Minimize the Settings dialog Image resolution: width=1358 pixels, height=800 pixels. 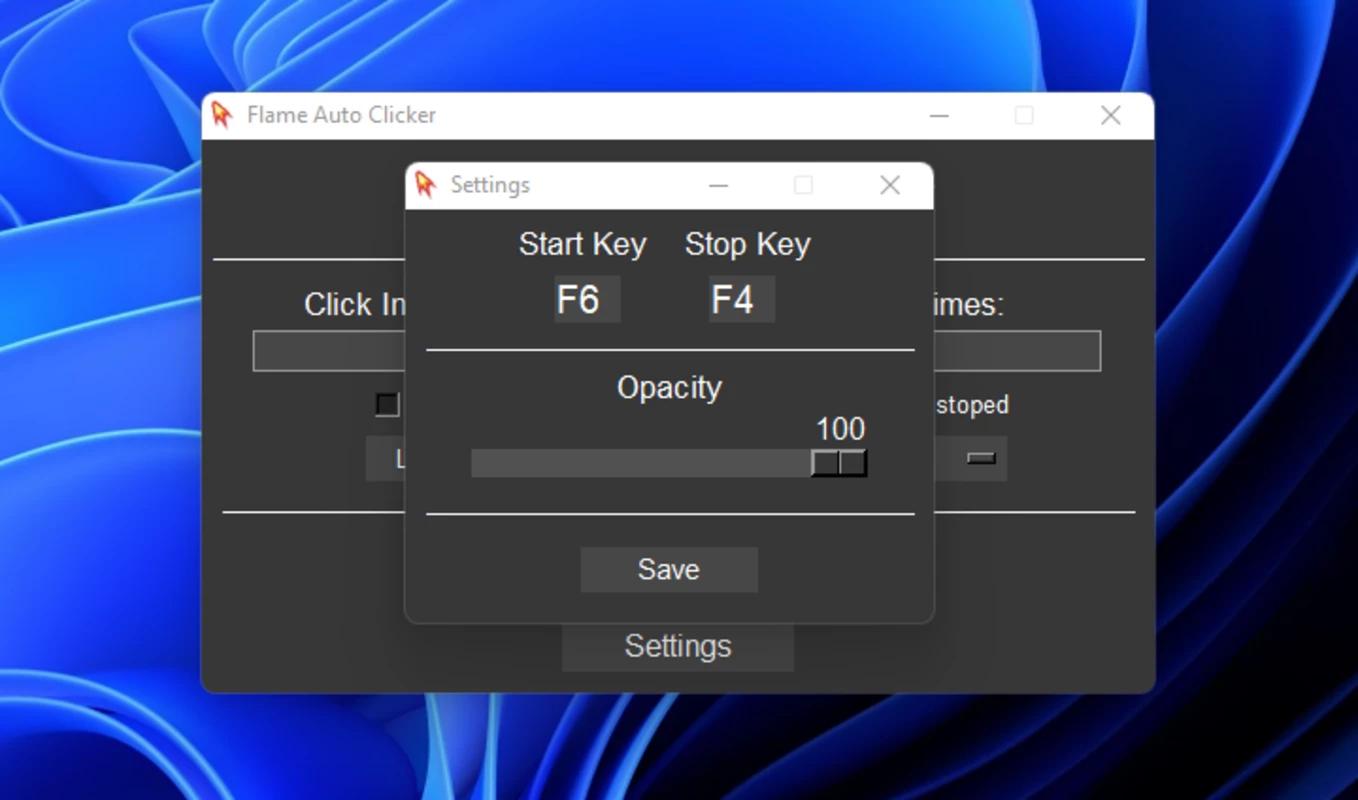click(718, 185)
